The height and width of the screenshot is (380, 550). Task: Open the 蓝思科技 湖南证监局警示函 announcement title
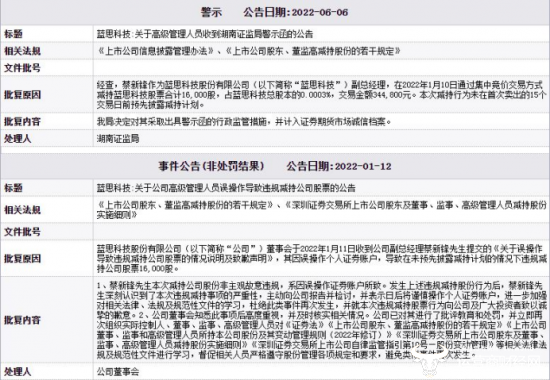pyautogui.click(x=205, y=34)
